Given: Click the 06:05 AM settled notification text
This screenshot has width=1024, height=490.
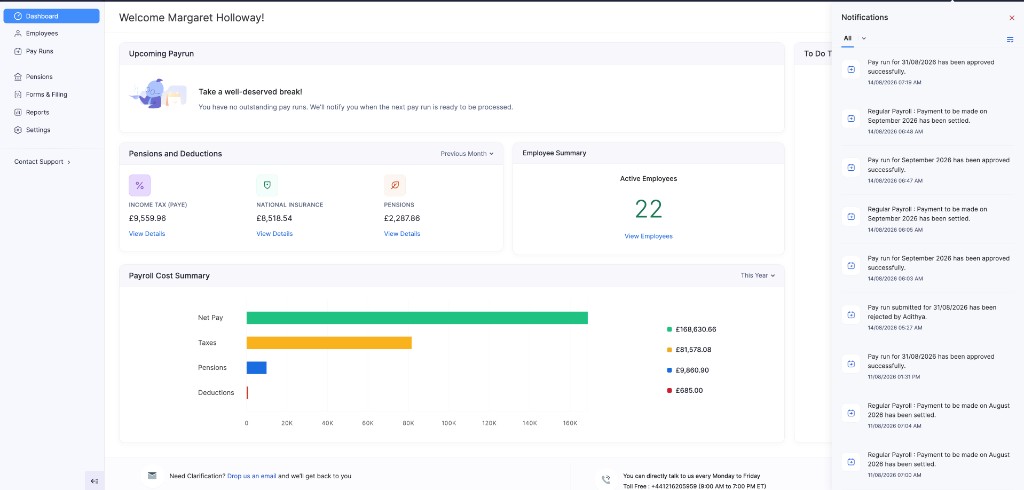Looking at the screenshot, I should coord(927,214).
